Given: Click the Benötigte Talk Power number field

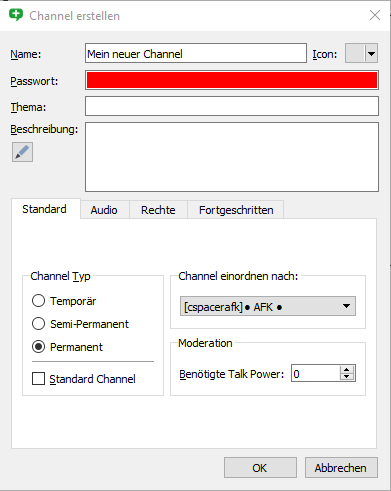Looking at the screenshot, I should tap(316, 373).
